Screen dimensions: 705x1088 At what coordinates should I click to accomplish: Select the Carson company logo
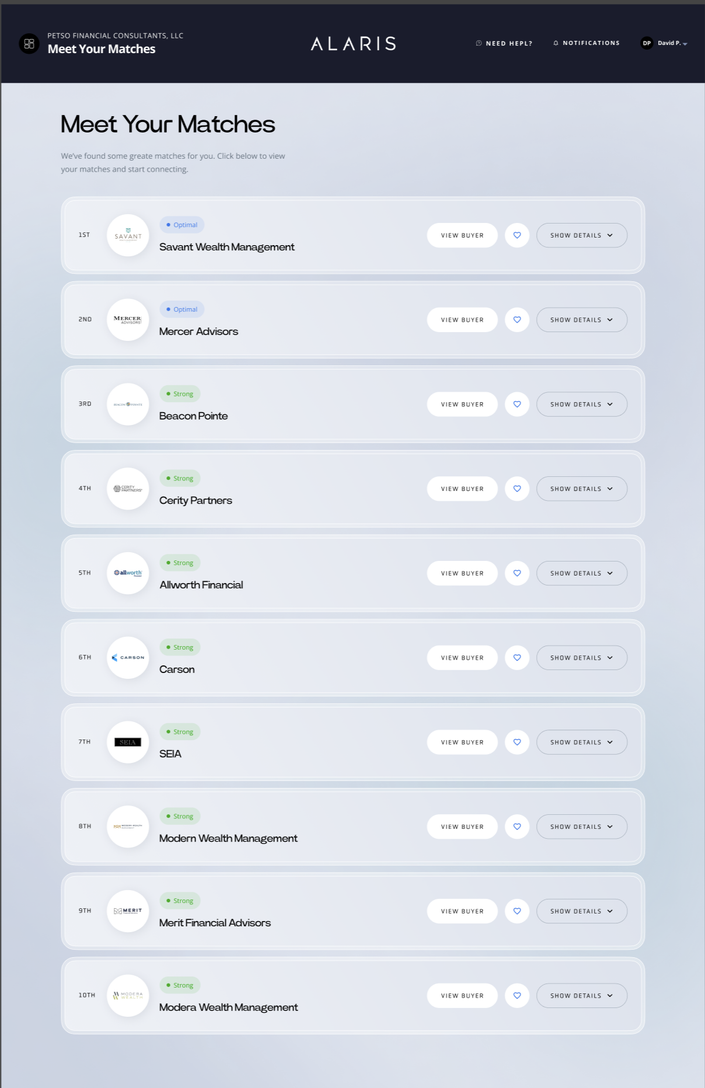click(x=128, y=658)
